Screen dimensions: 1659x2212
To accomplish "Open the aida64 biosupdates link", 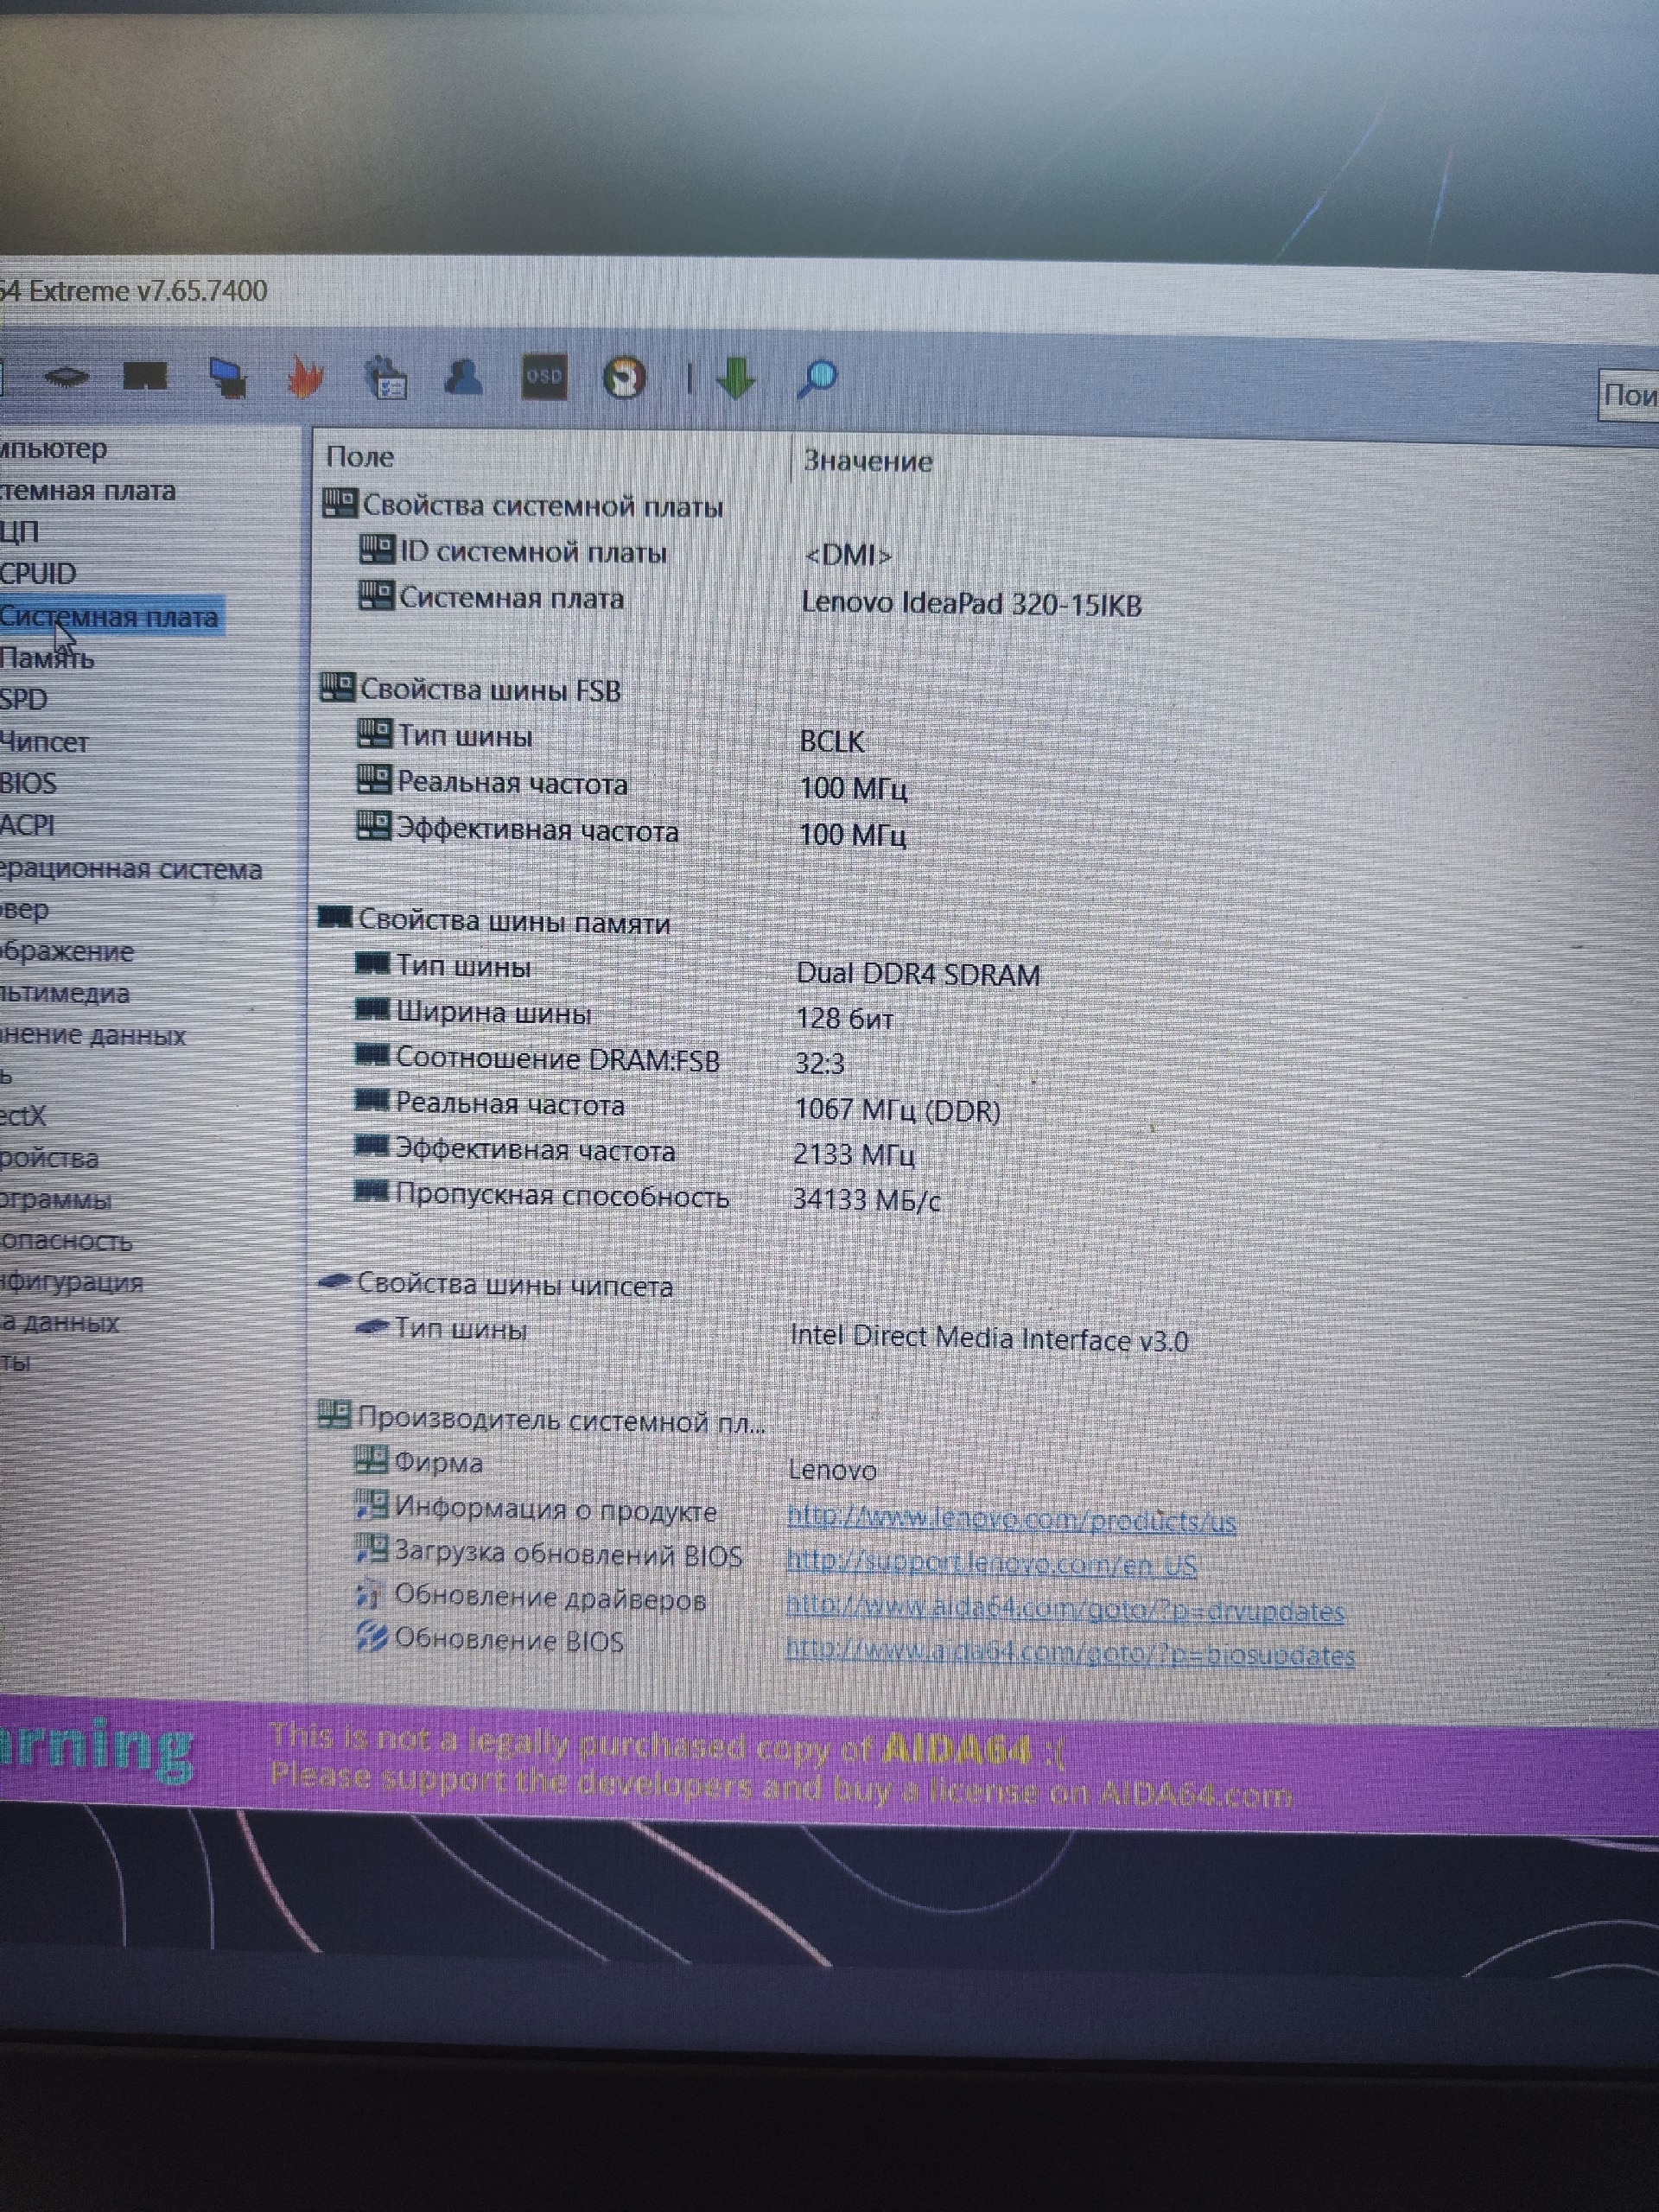I will pyautogui.click(x=1070, y=1653).
